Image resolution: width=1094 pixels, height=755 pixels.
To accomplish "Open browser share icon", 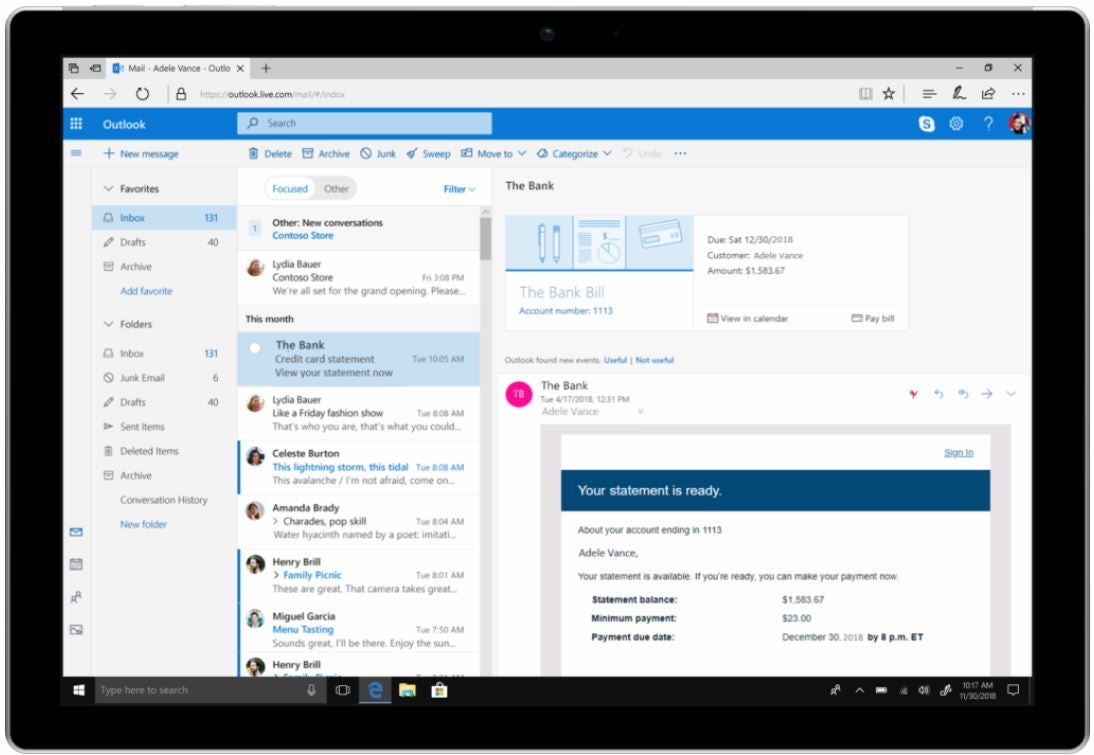I will tap(988, 94).
